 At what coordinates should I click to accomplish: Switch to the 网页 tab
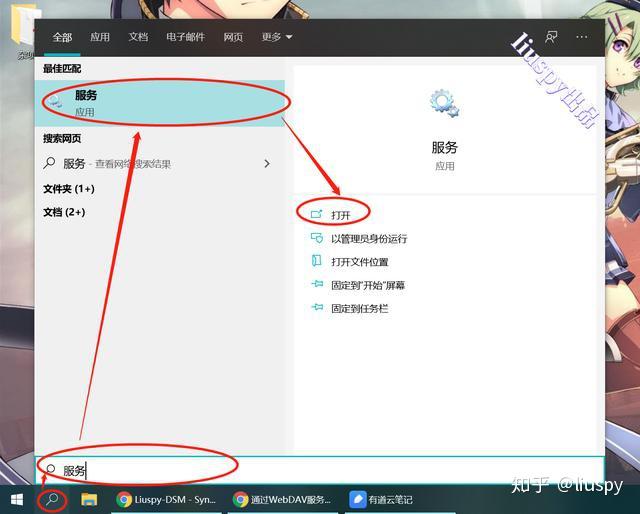[x=233, y=37]
